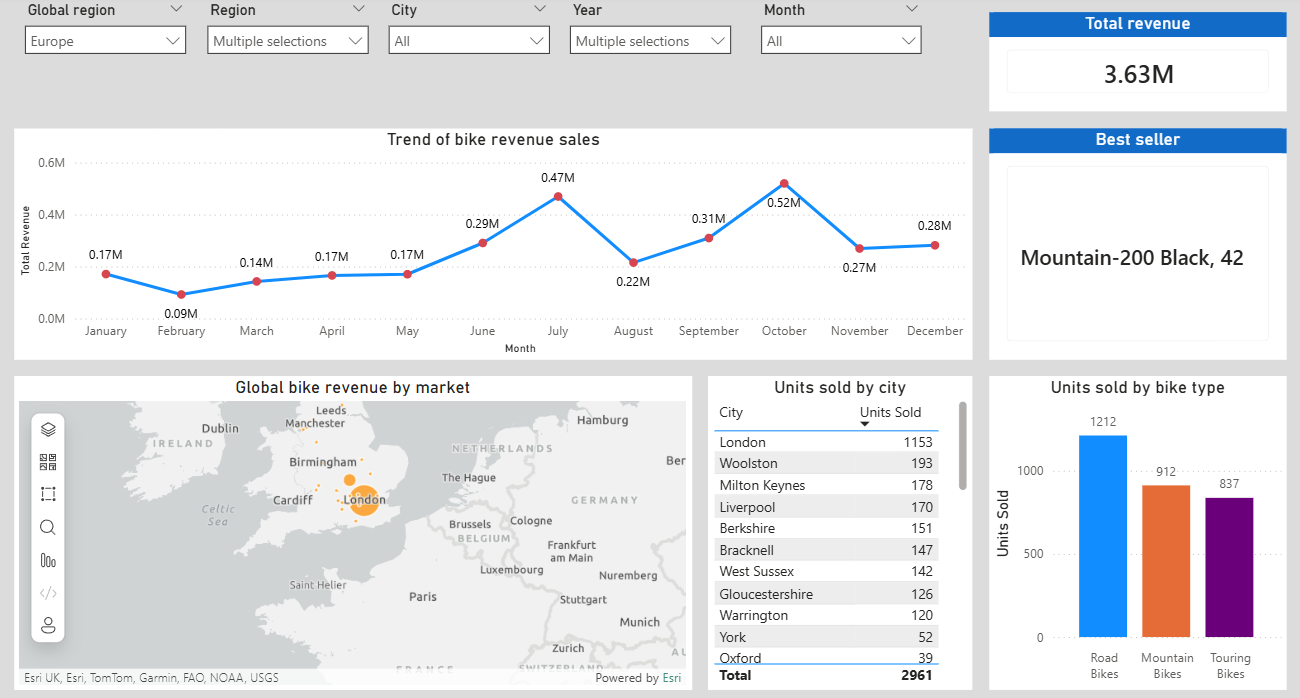Select the London bubble on the map
1300x698 pixels.
(x=364, y=499)
